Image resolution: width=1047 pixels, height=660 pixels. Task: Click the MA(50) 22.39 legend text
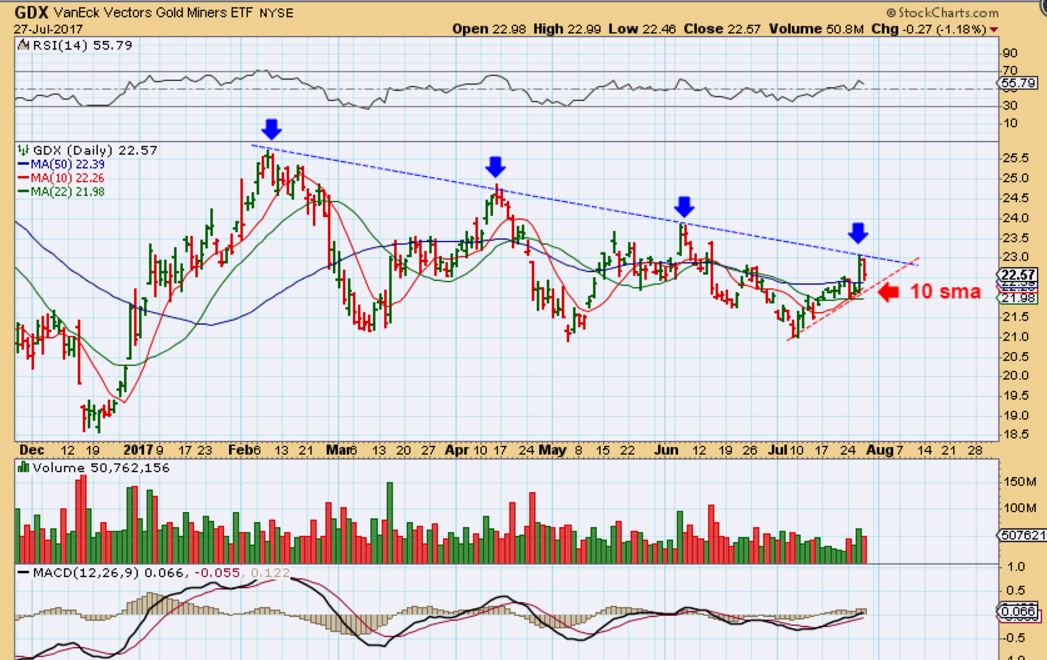(x=67, y=164)
